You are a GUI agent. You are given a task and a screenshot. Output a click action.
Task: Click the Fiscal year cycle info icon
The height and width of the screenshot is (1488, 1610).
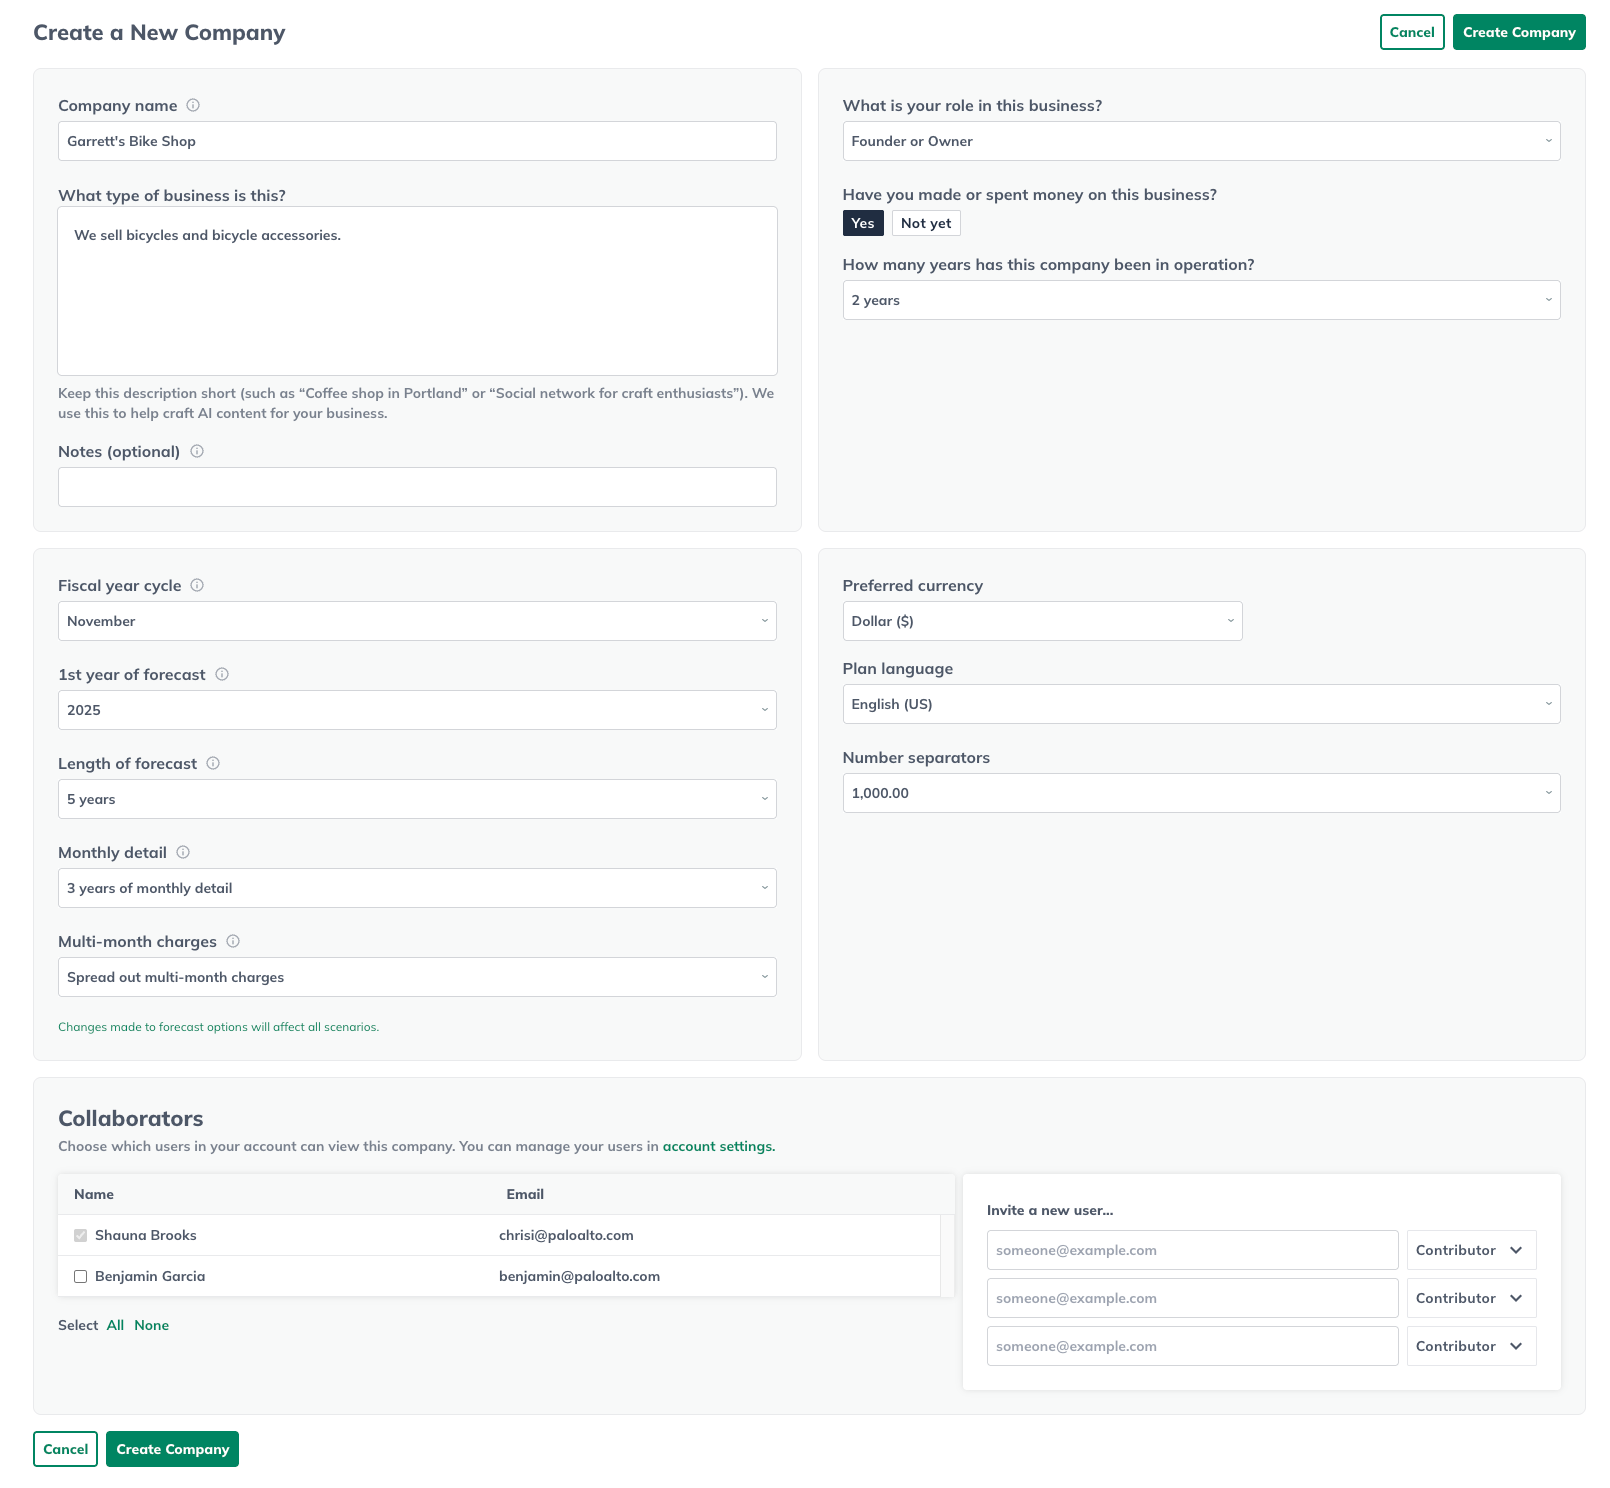click(x=196, y=586)
